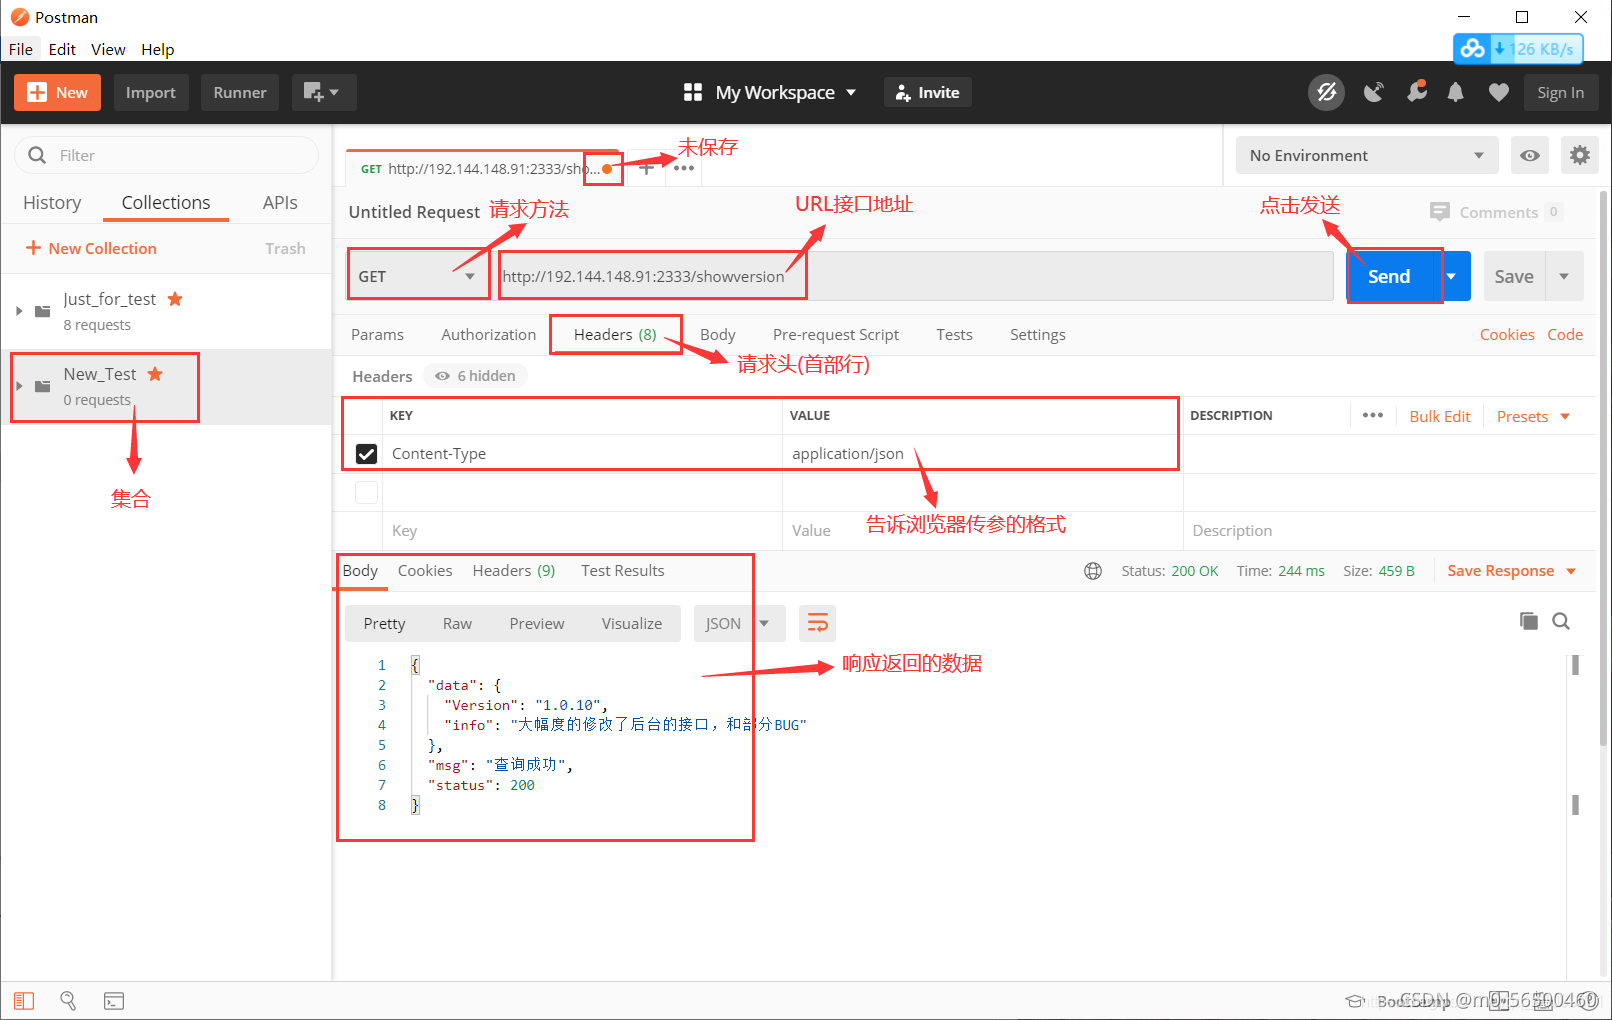Open the manage environments gear icon
This screenshot has height=1020, width=1612.
click(1580, 155)
